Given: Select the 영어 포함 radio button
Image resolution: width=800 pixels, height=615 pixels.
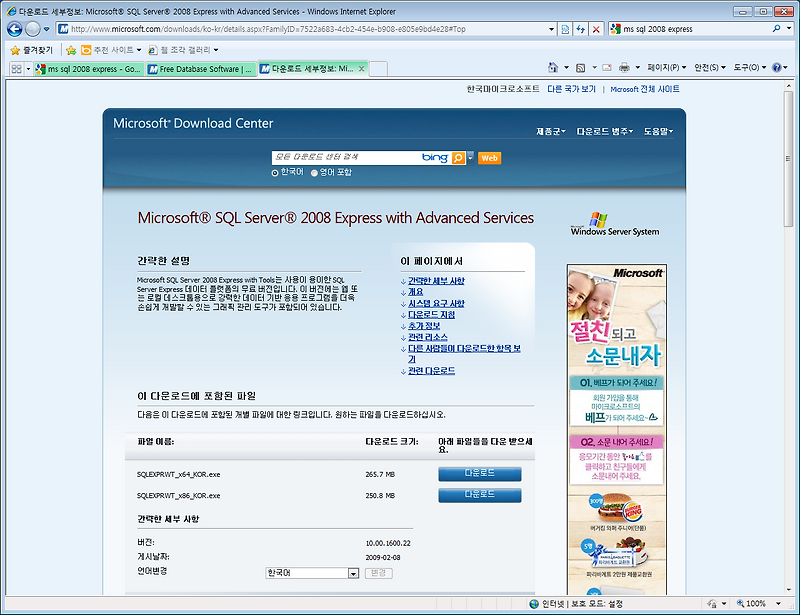Looking at the screenshot, I should 314,172.
